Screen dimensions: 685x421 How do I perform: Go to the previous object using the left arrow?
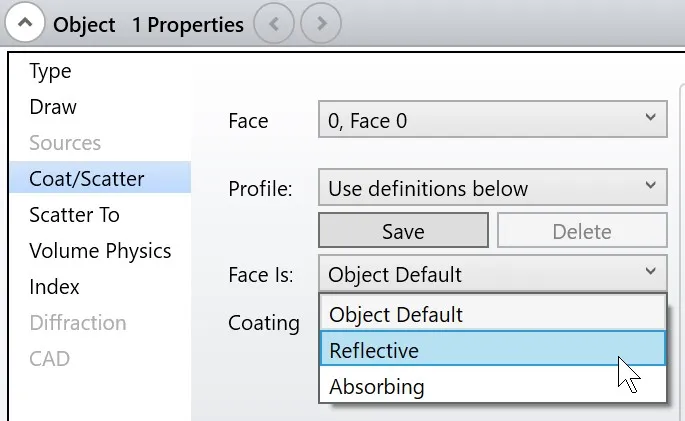(274, 24)
